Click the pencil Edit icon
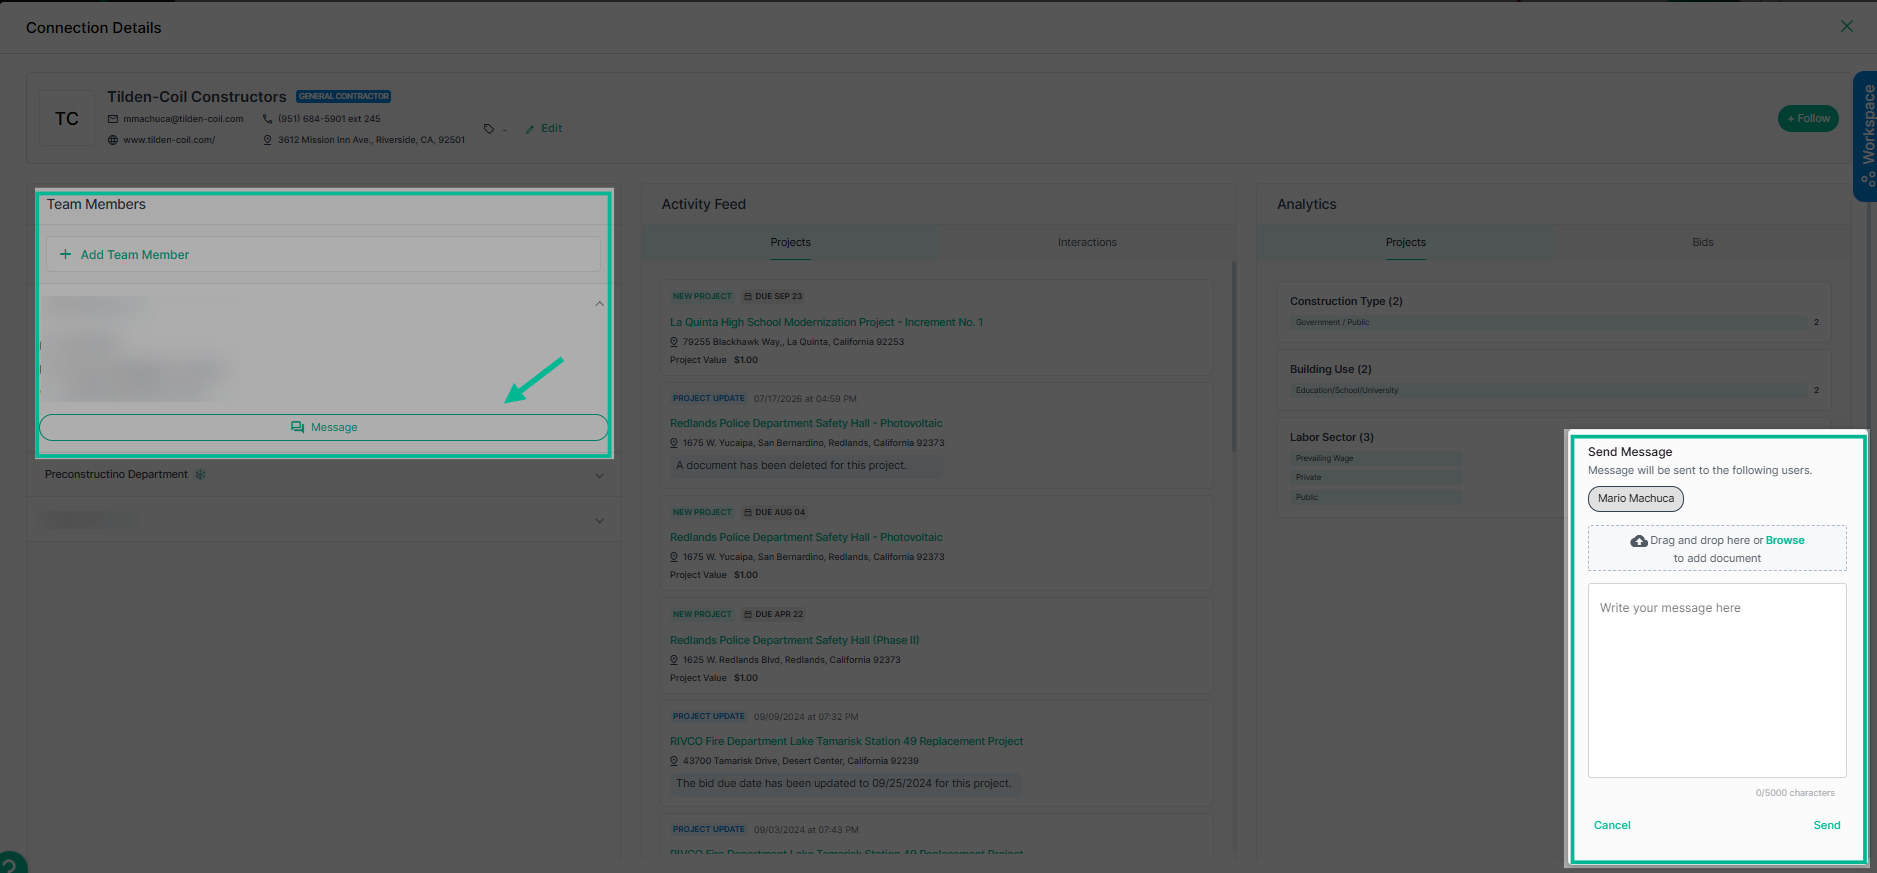Image resolution: width=1877 pixels, height=873 pixels. point(530,129)
